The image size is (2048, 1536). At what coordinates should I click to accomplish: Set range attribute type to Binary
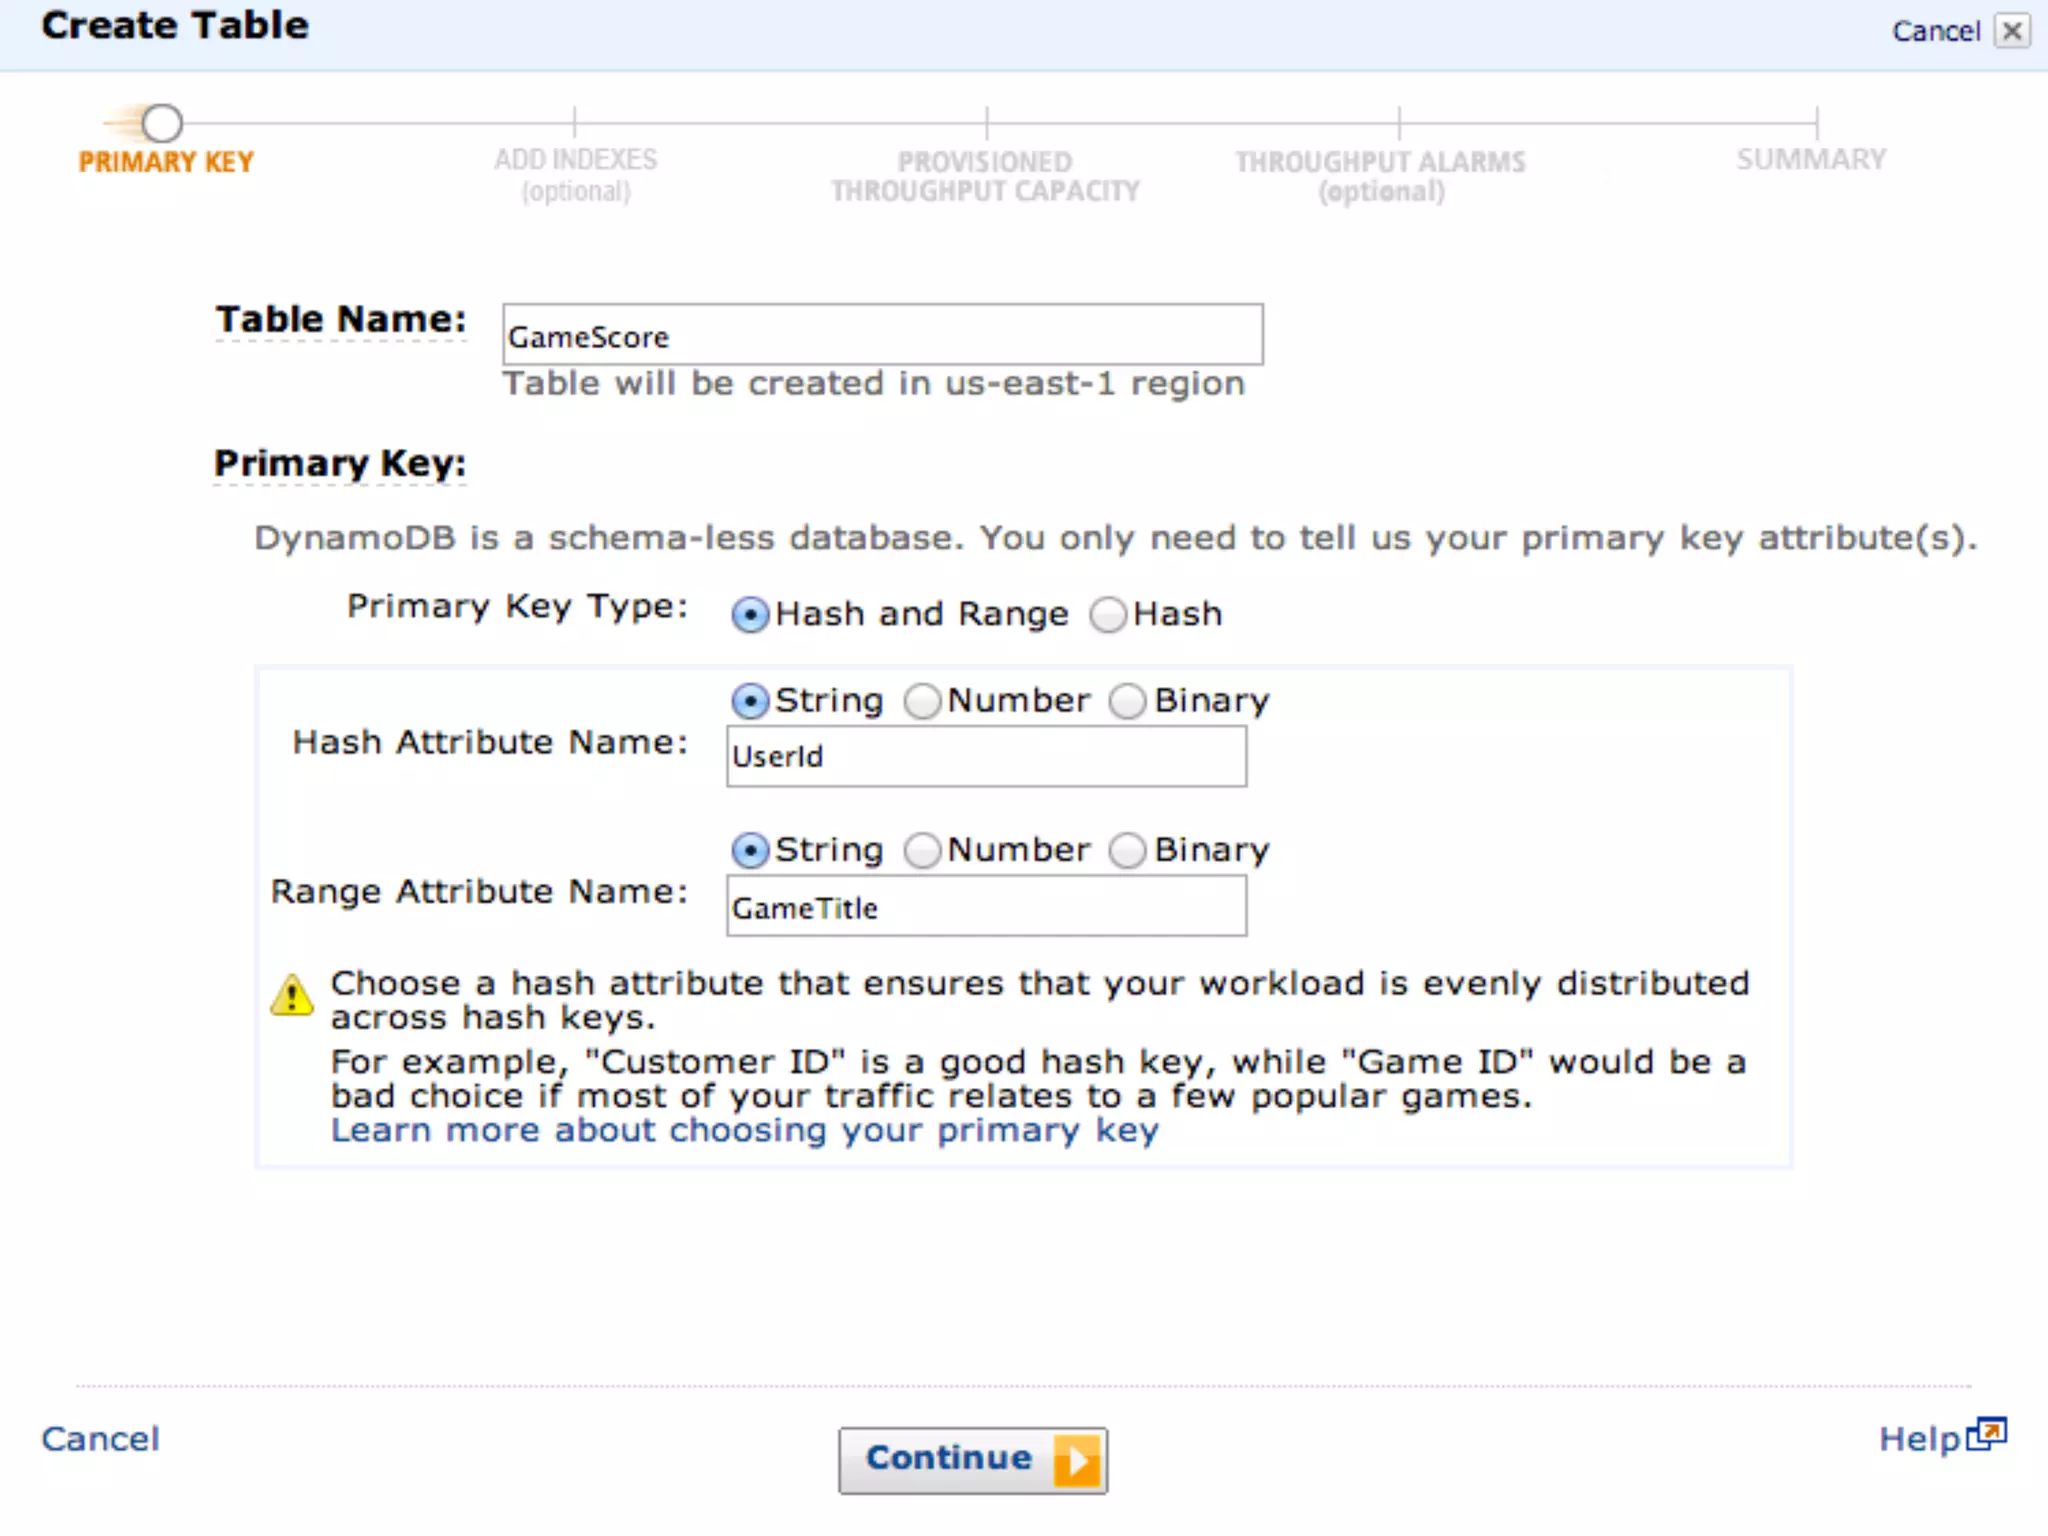coord(1128,850)
